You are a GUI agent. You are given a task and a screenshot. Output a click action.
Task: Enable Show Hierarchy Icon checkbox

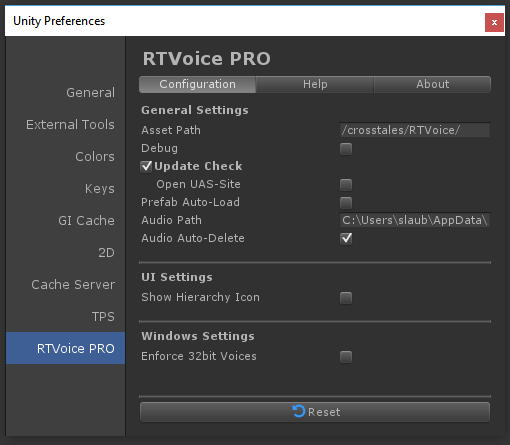pos(346,298)
